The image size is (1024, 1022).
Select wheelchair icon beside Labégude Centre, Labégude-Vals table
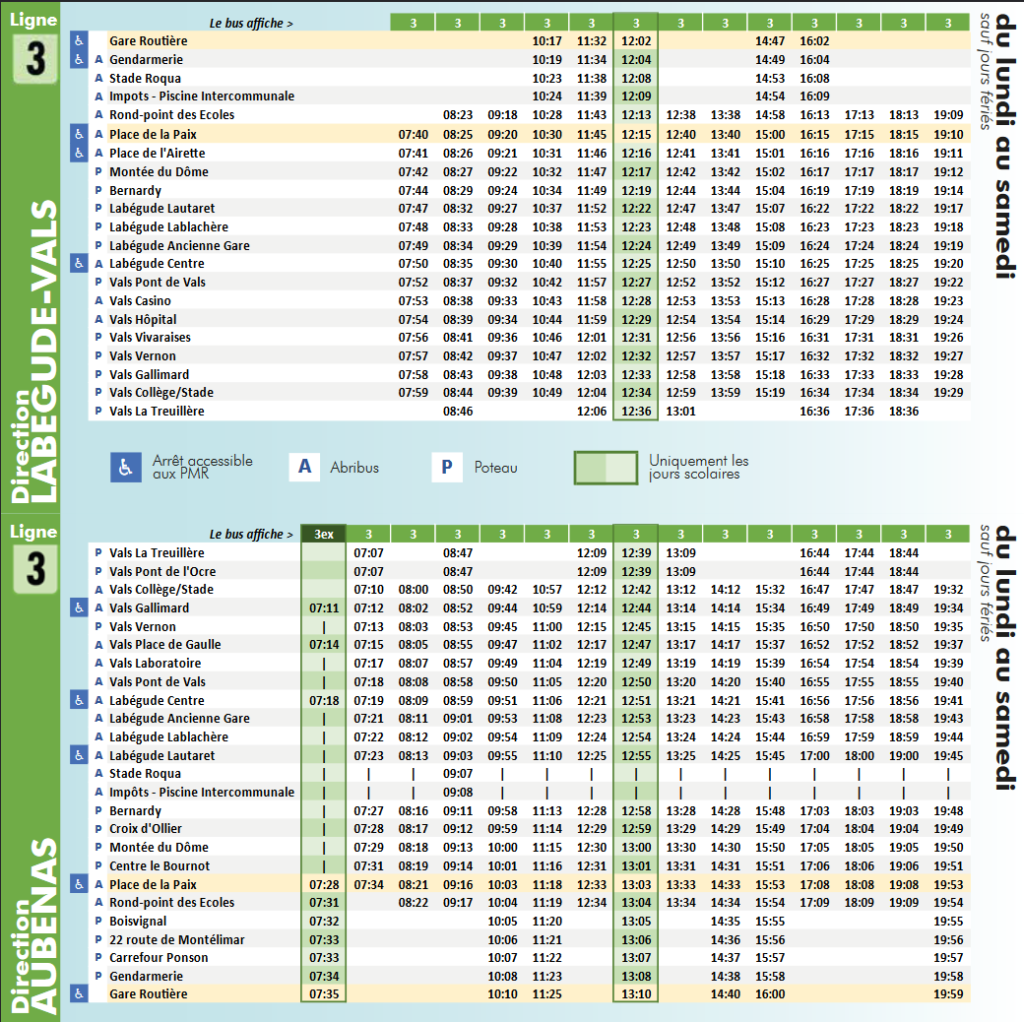pos(79,263)
